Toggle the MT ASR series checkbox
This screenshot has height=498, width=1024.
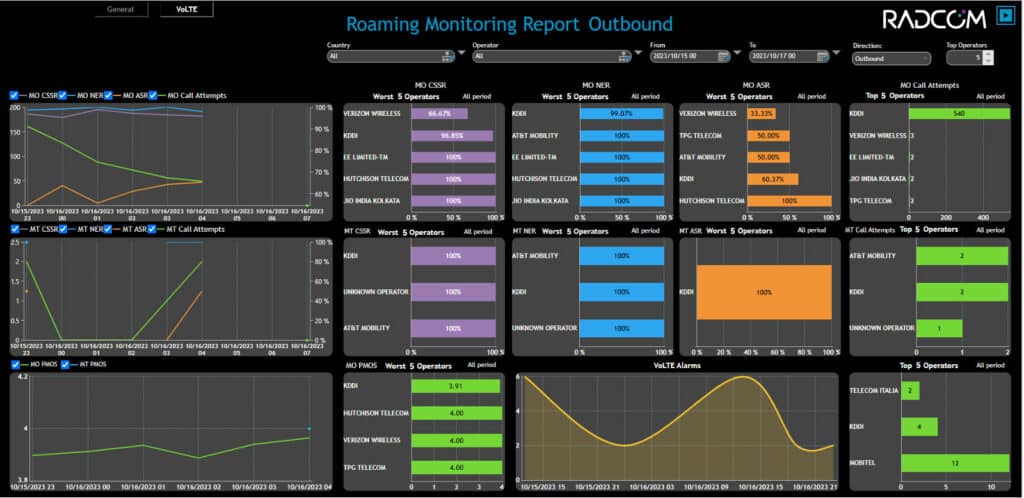(108, 229)
